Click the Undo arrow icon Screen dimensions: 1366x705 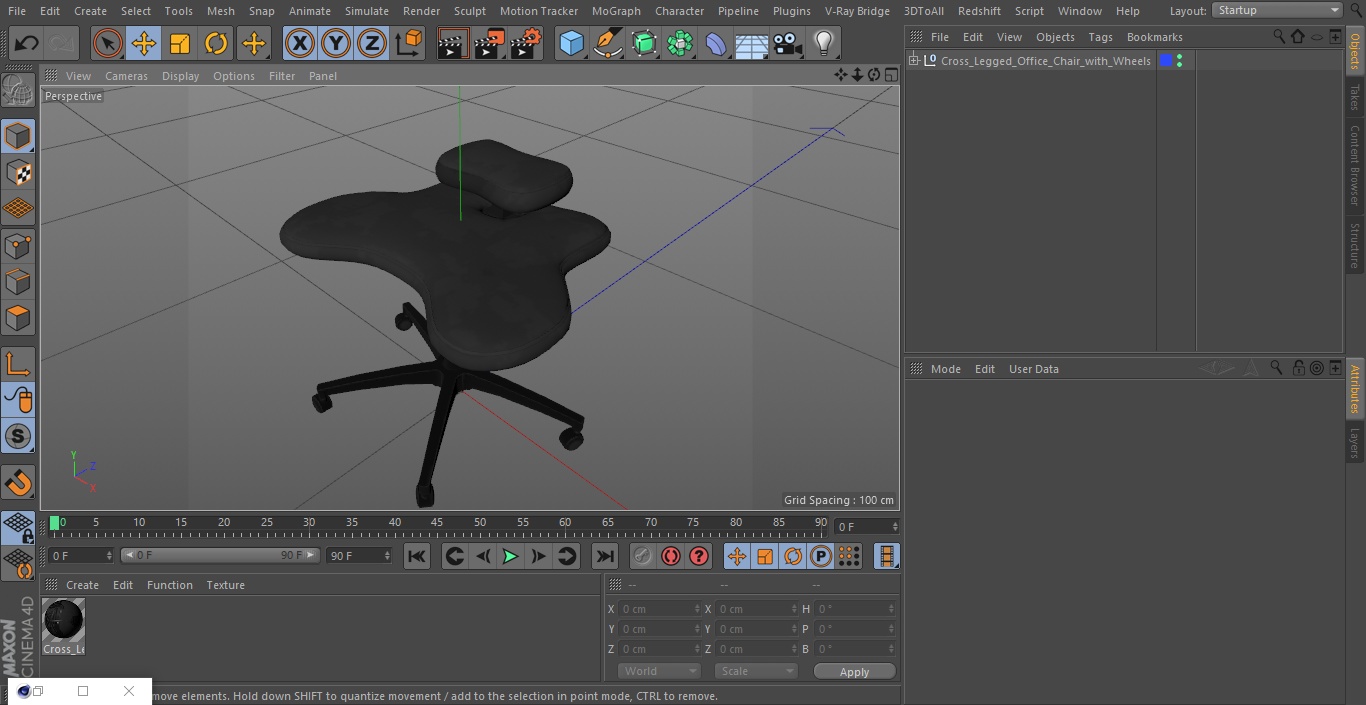(27, 43)
